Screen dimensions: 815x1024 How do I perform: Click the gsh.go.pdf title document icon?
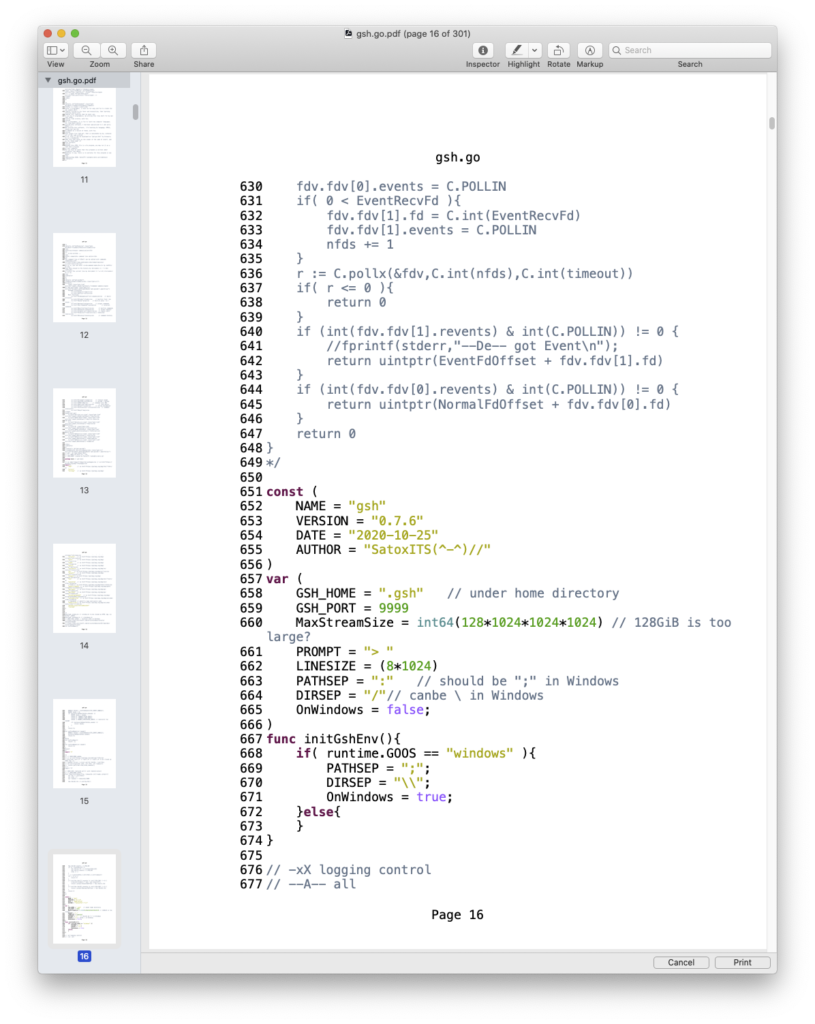point(348,33)
